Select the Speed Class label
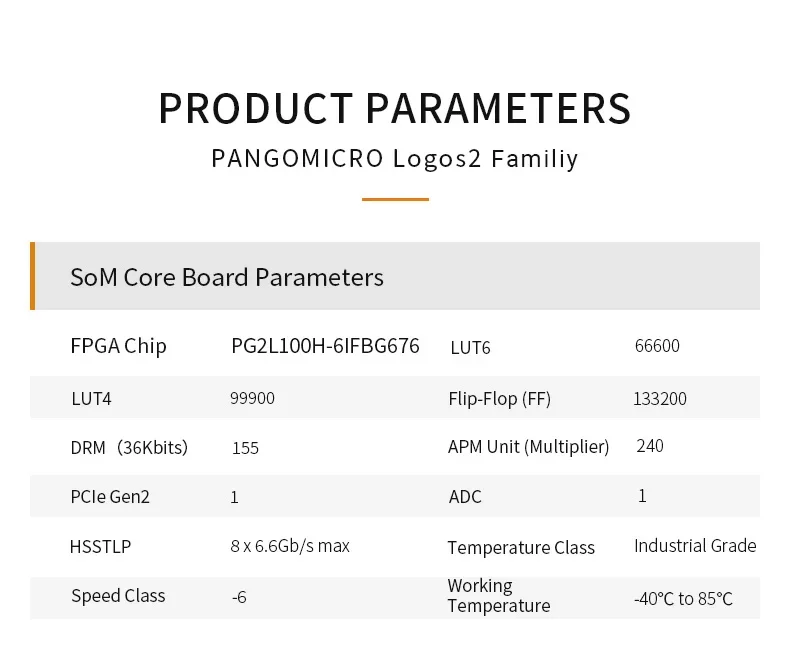Image resolution: width=790 pixels, height=662 pixels. [x=118, y=596]
